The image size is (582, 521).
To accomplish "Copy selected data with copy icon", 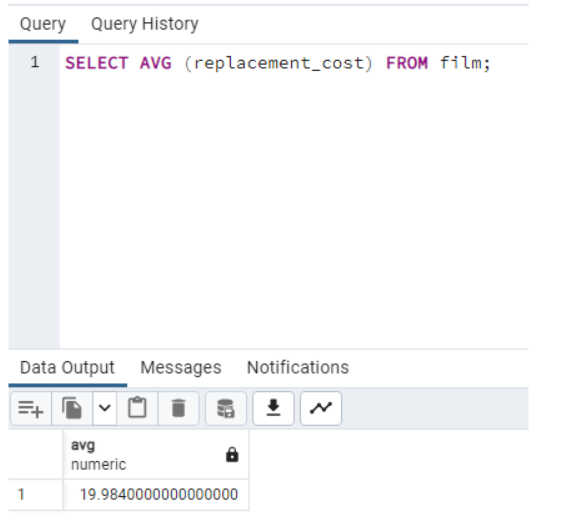I will coord(72,409).
